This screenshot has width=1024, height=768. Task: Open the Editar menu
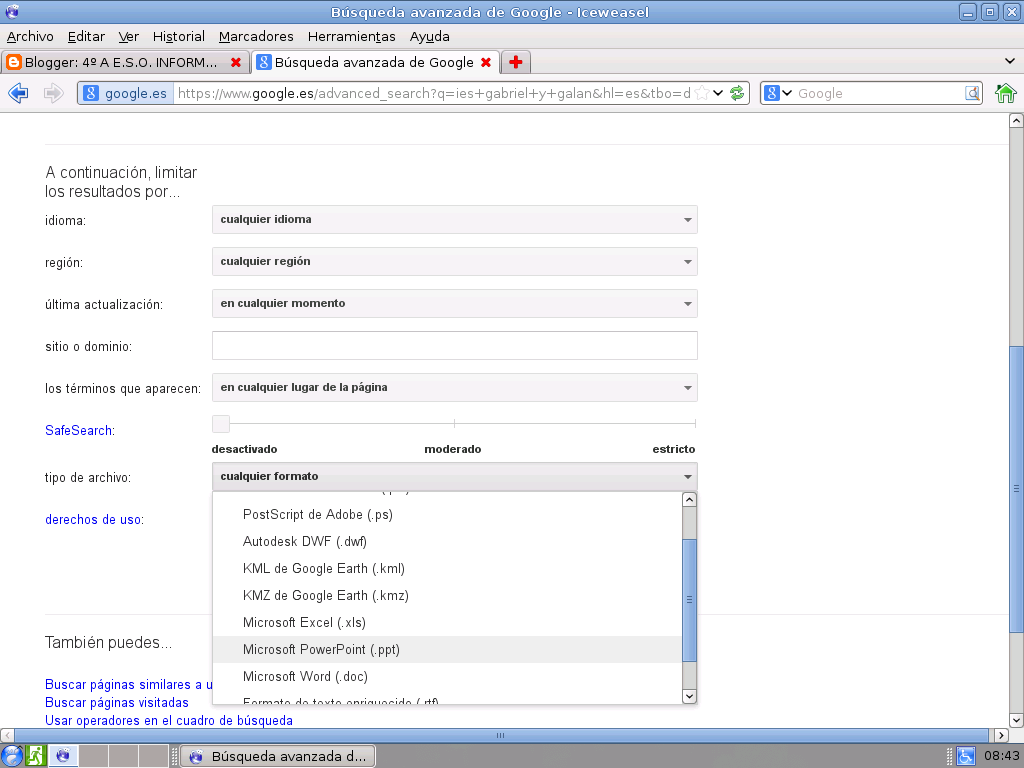86,37
